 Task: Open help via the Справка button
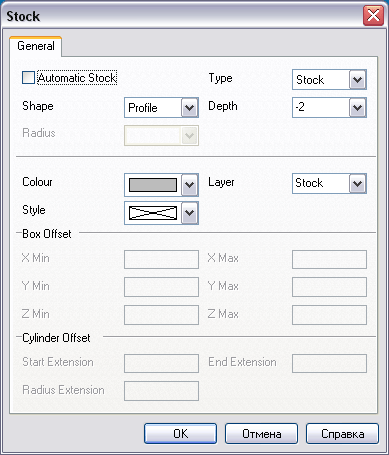(342, 434)
